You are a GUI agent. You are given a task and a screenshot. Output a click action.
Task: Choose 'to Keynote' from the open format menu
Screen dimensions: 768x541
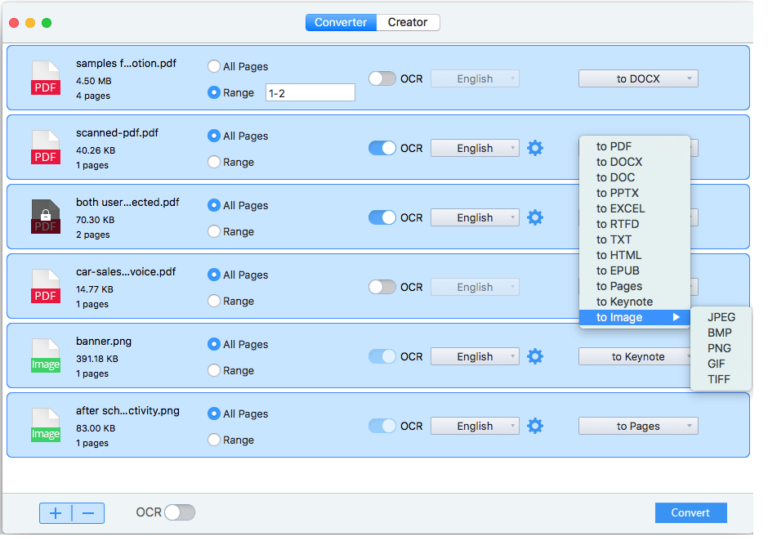pyautogui.click(x=635, y=302)
